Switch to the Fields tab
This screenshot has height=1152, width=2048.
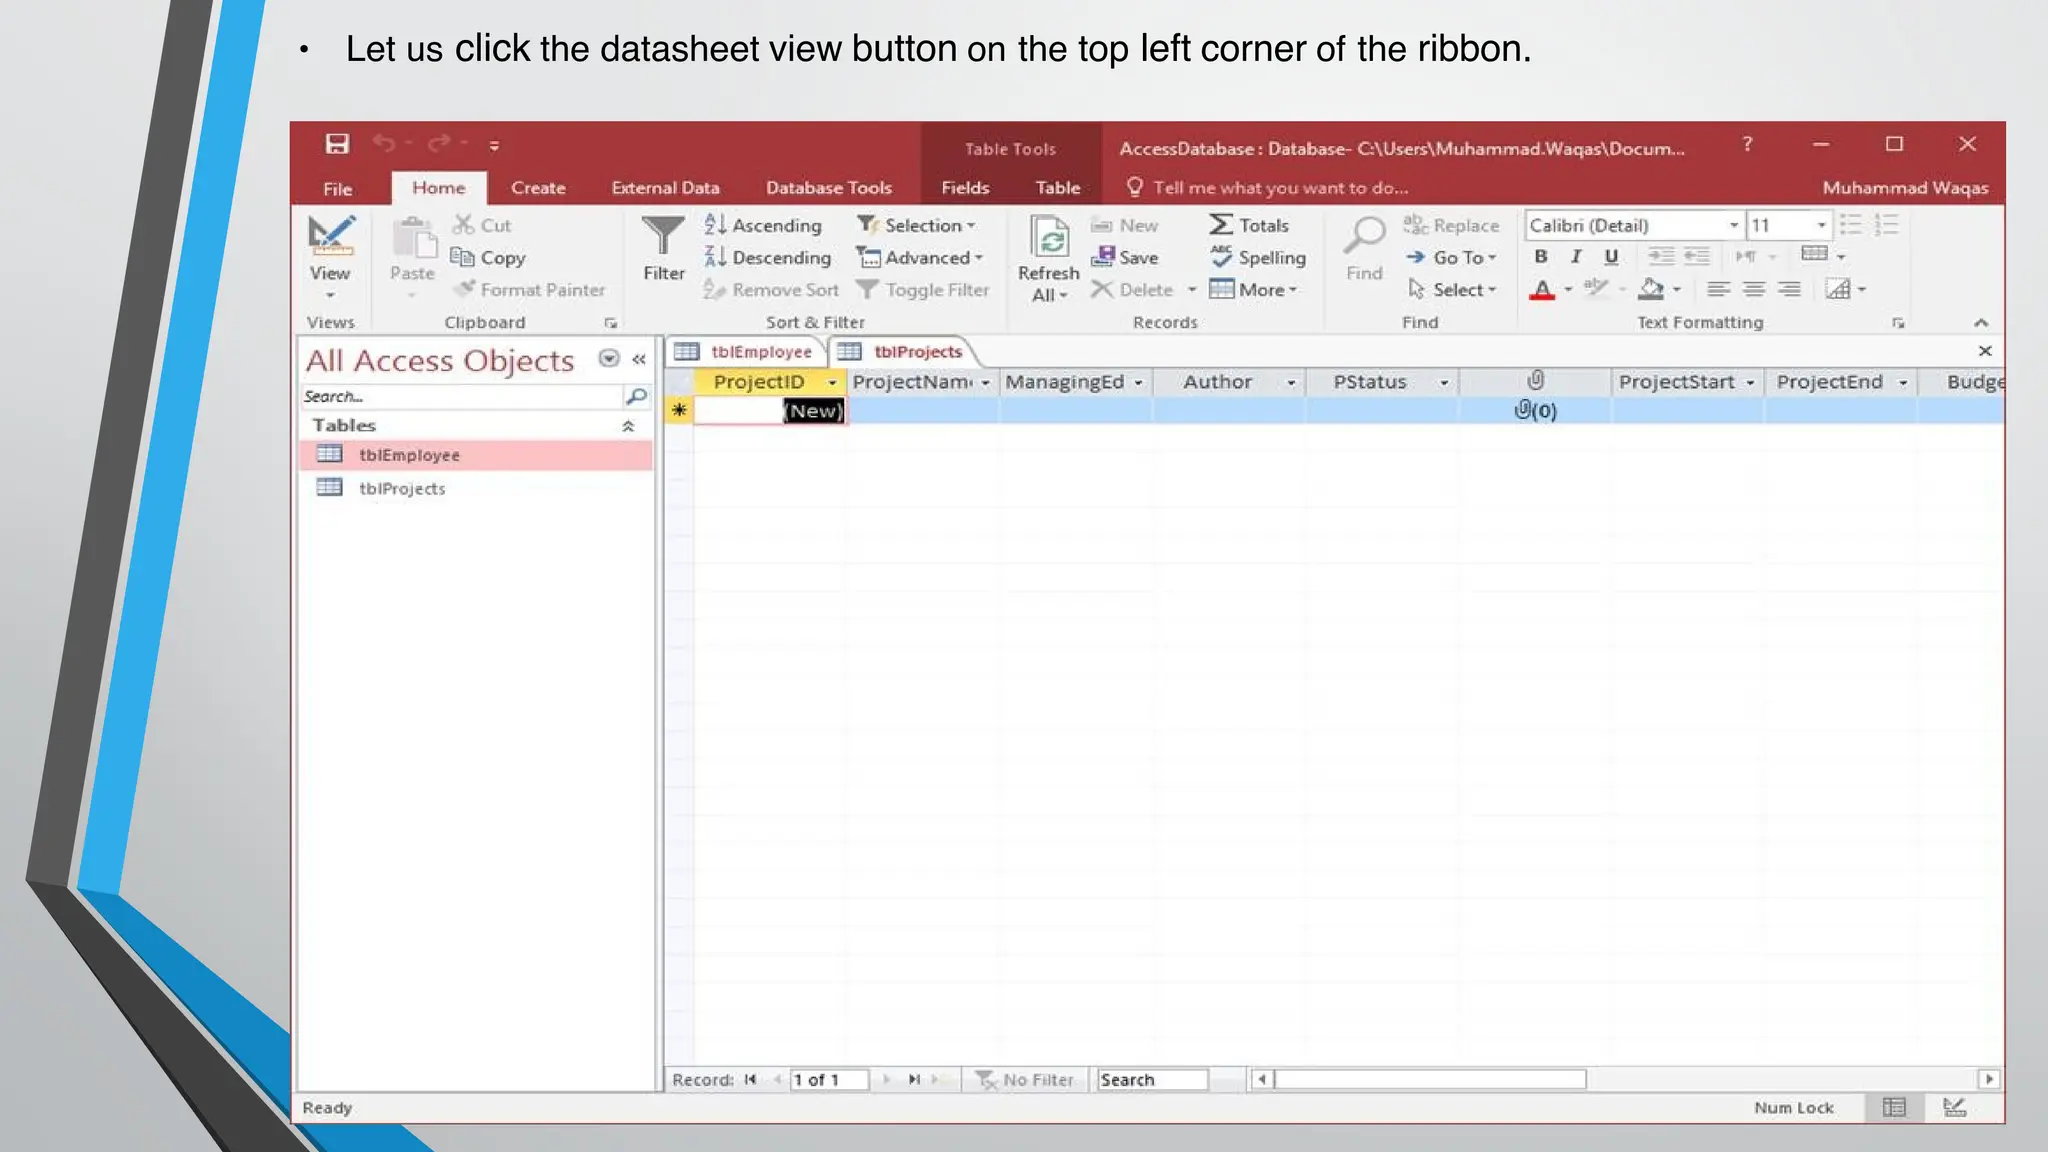(x=965, y=188)
